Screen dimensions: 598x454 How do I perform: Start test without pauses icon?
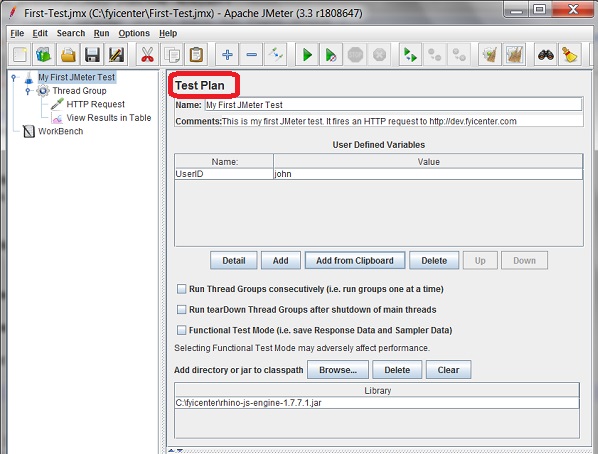331,55
